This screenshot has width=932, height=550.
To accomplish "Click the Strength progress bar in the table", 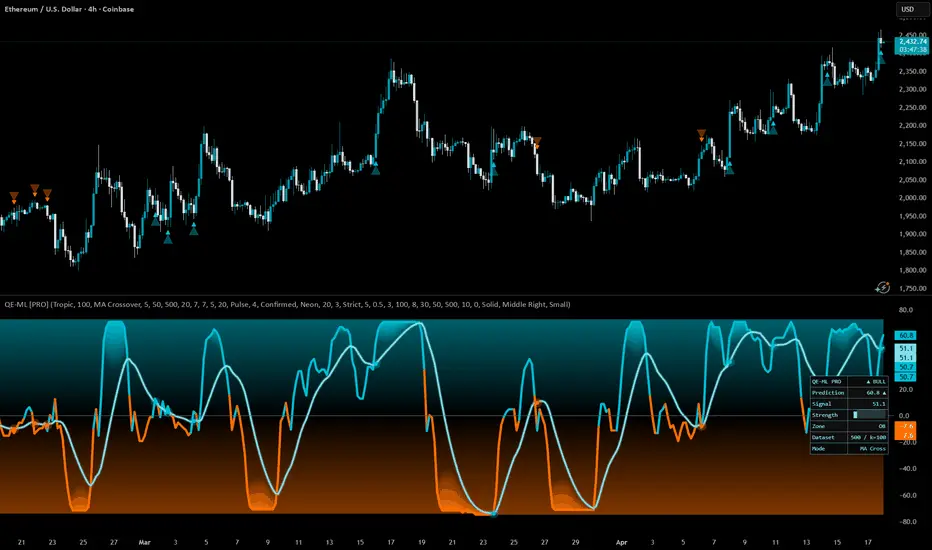I will point(868,415).
